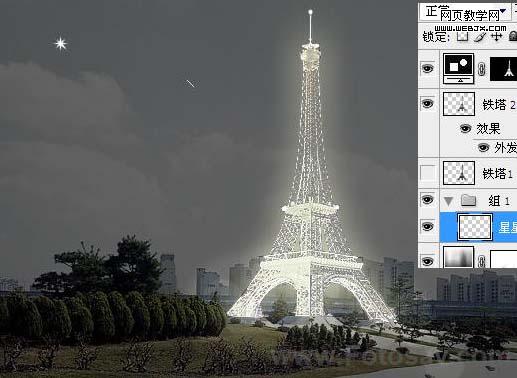The height and width of the screenshot is (378, 517).
Task: Enable lock all padlock icon
Action: [x=513, y=36]
